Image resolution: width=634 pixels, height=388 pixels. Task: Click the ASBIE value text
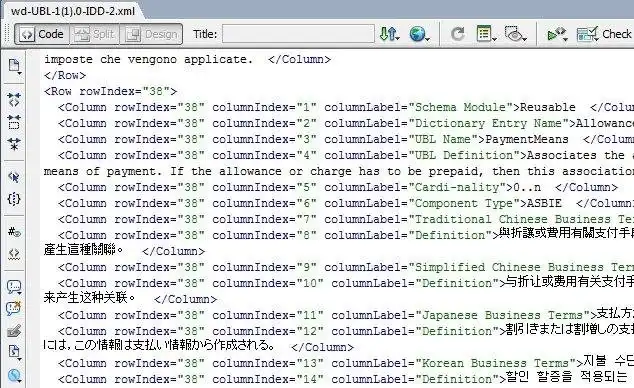coord(544,203)
